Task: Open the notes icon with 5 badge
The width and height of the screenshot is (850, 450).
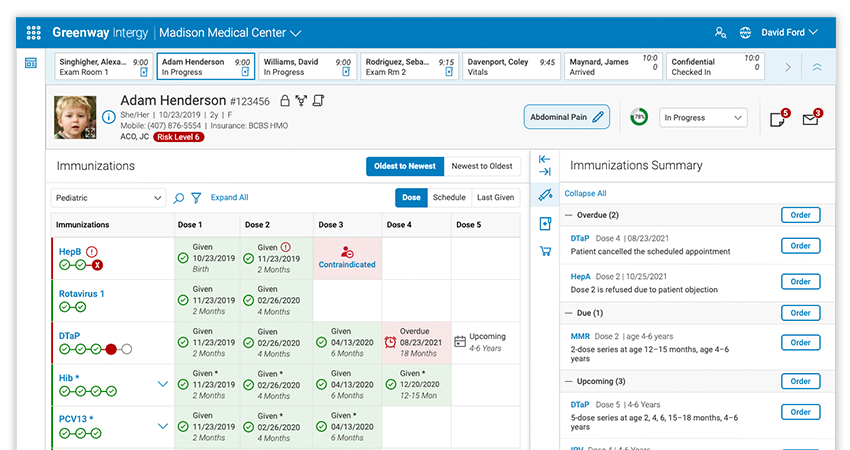Action: (777, 118)
